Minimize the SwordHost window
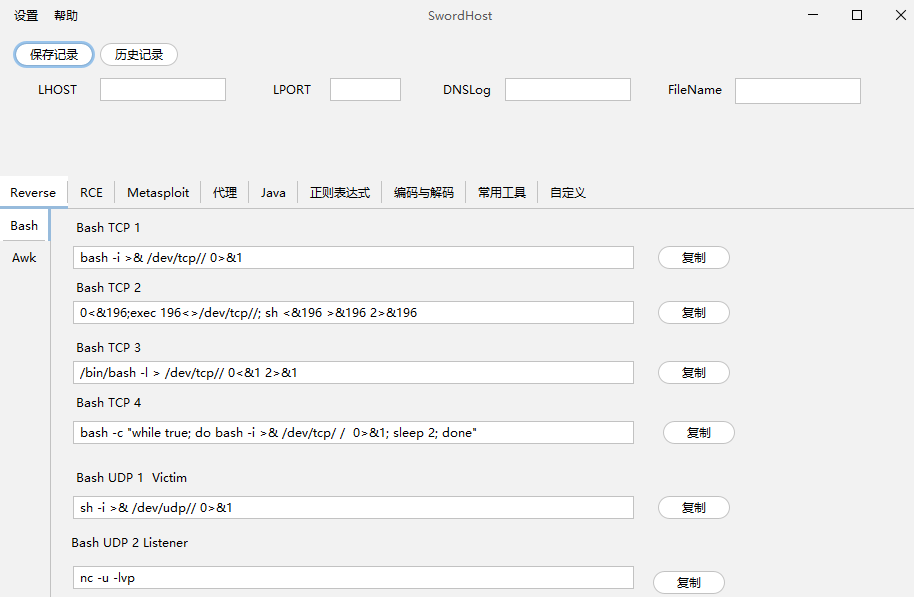 tap(813, 15)
